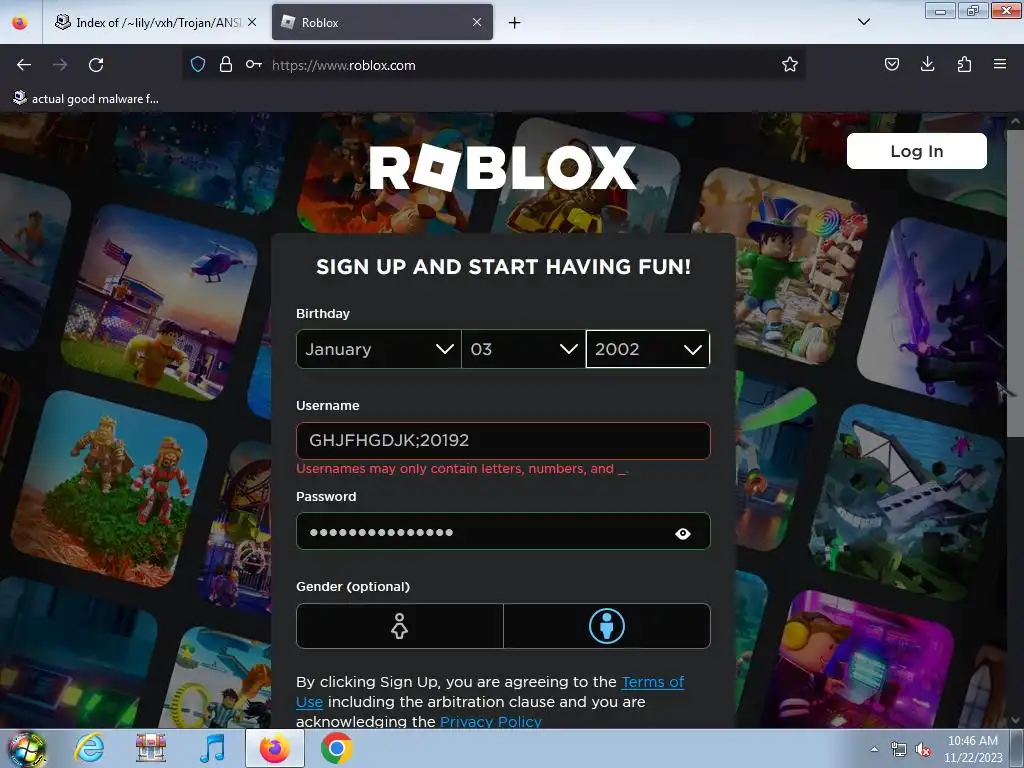Select the male gender option

pyautogui.click(x=607, y=626)
